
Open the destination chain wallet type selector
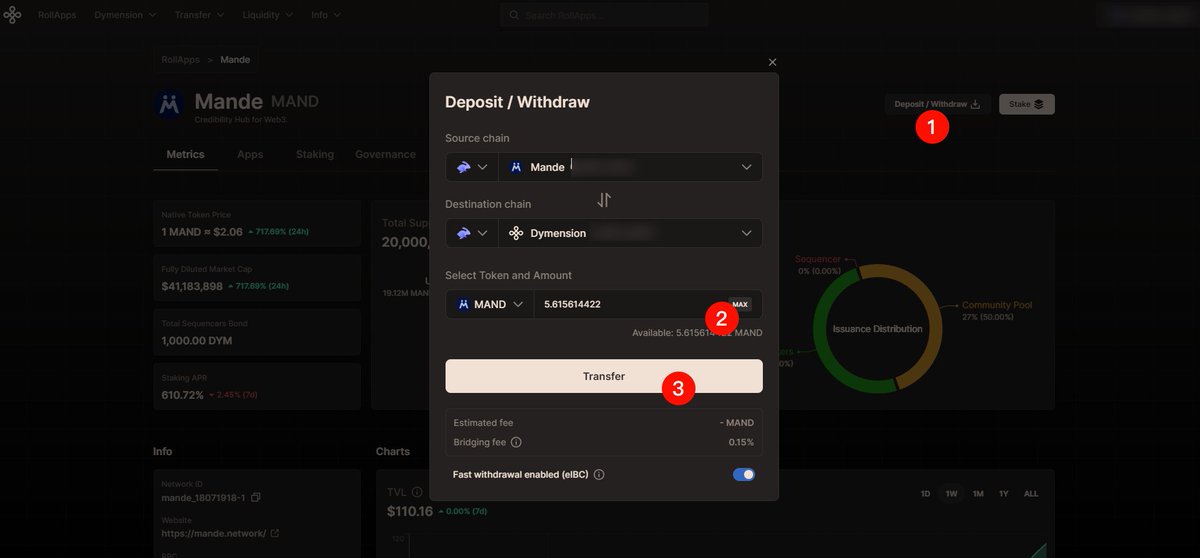[472, 233]
